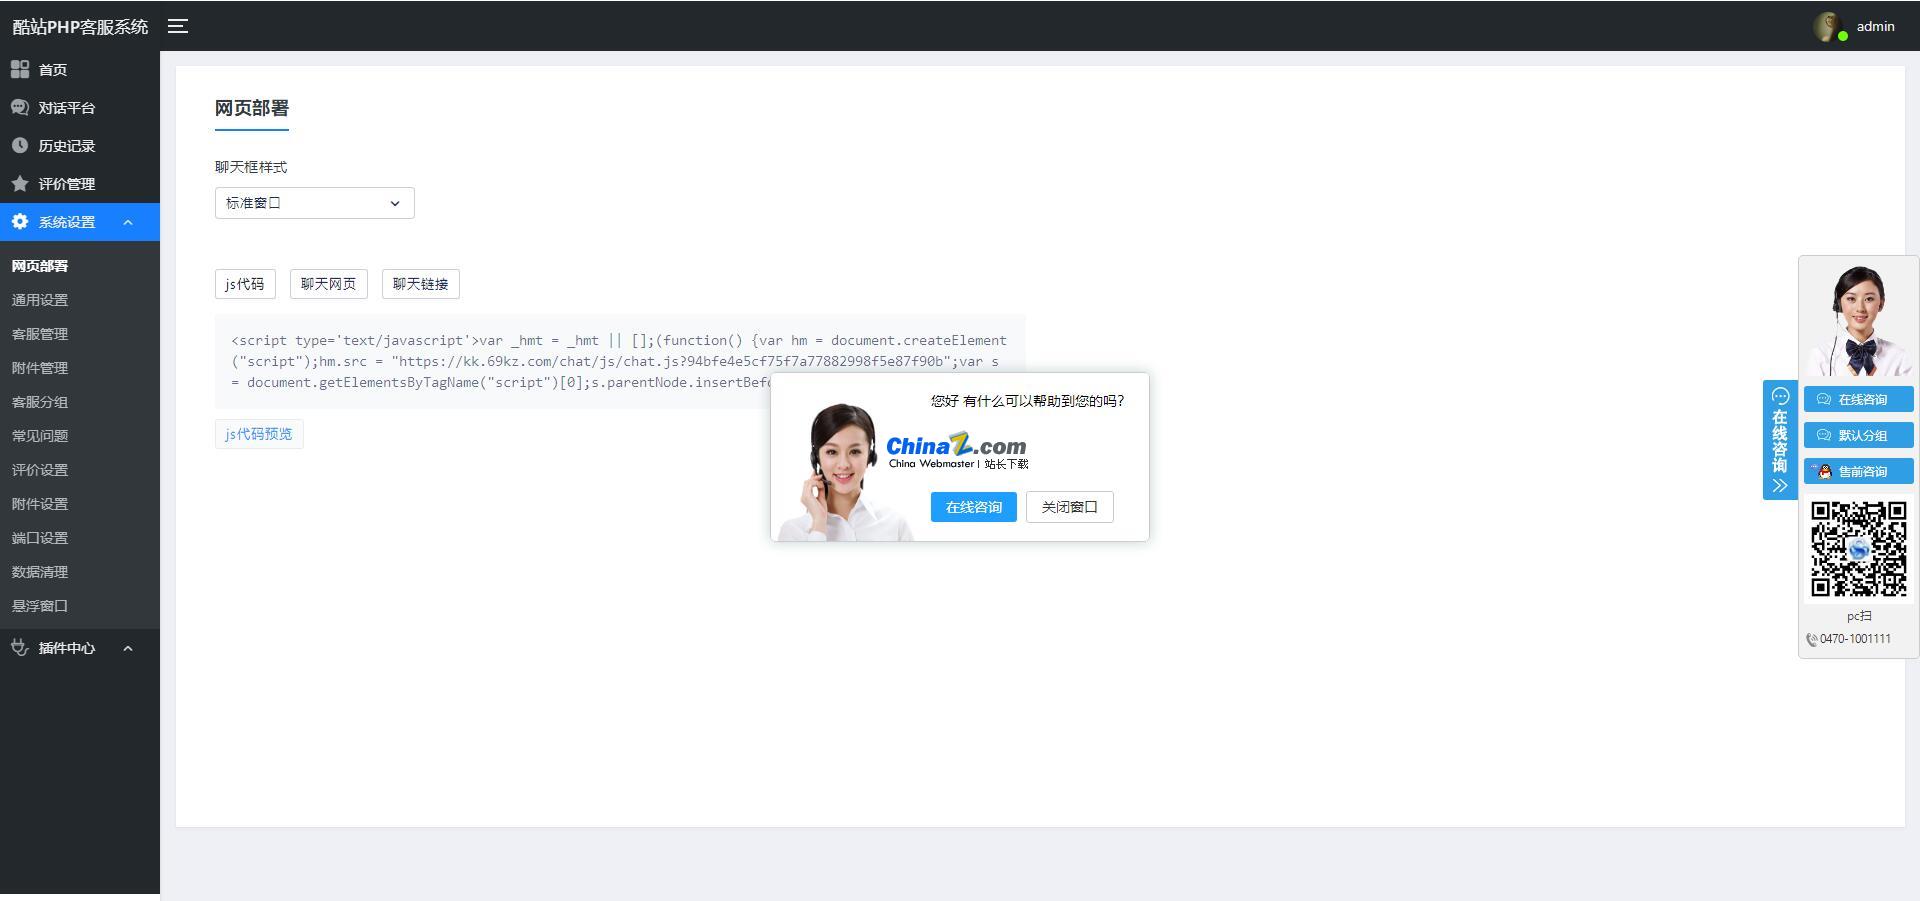Image resolution: width=1920 pixels, height=901 pixels.
Task: Click the phone icon next to 0470-1001111
Action: [x=1811, y=639]
